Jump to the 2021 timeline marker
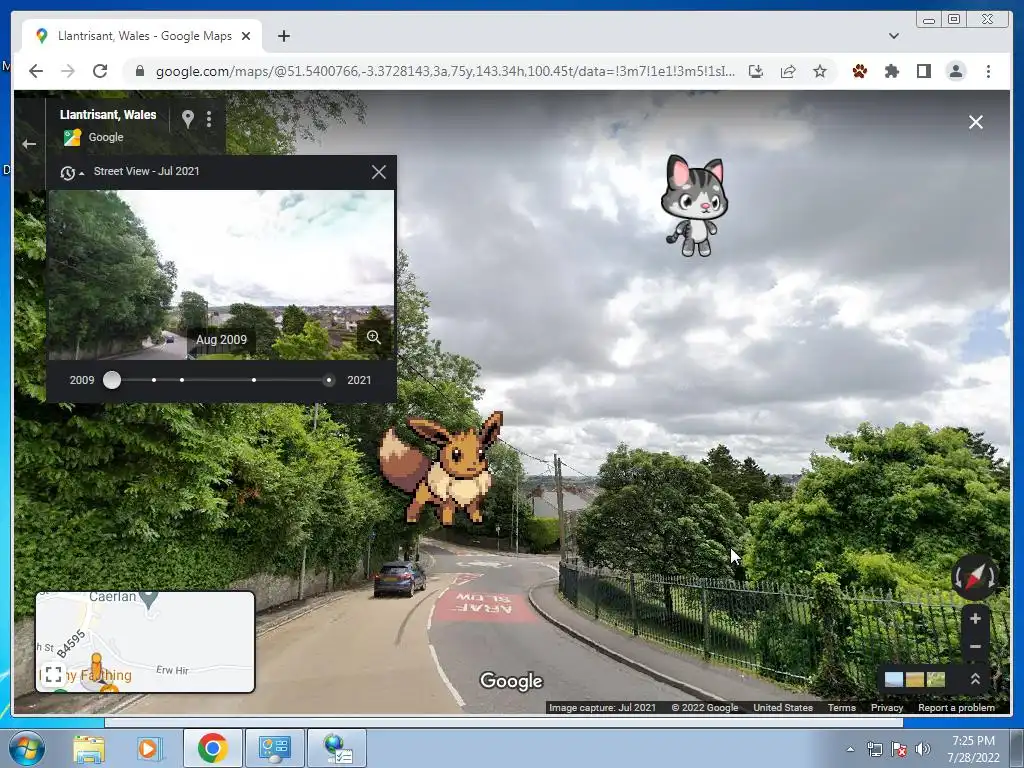This screenshot has width=1024, height=768. pyautogui.click(x=328, y=380)
